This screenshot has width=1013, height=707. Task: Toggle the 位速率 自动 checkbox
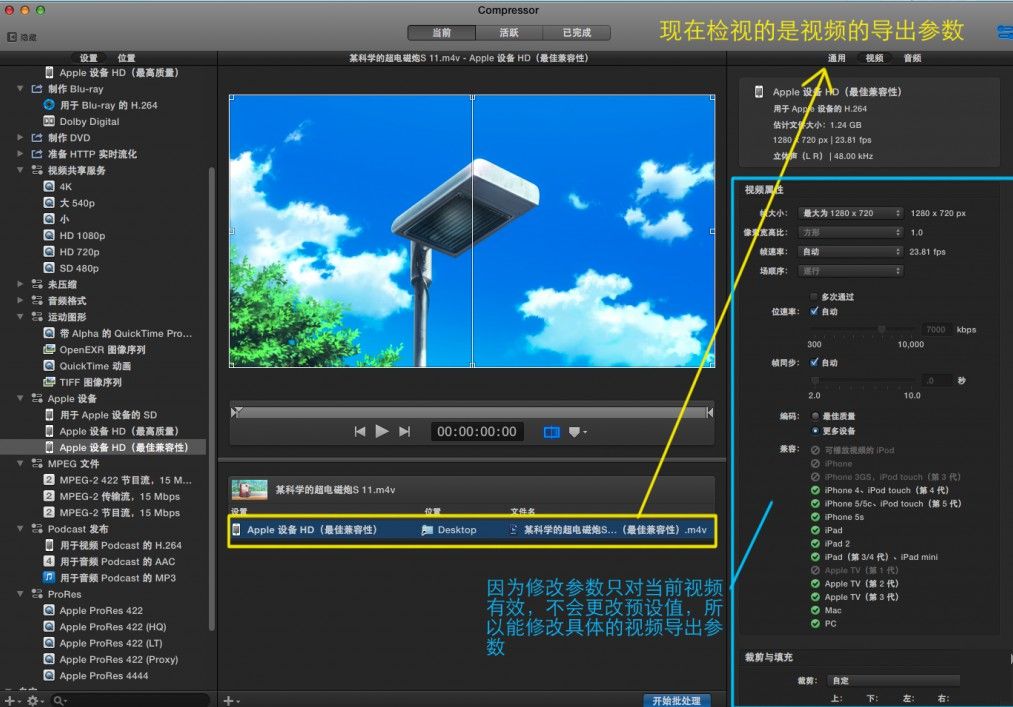[814, 311]
